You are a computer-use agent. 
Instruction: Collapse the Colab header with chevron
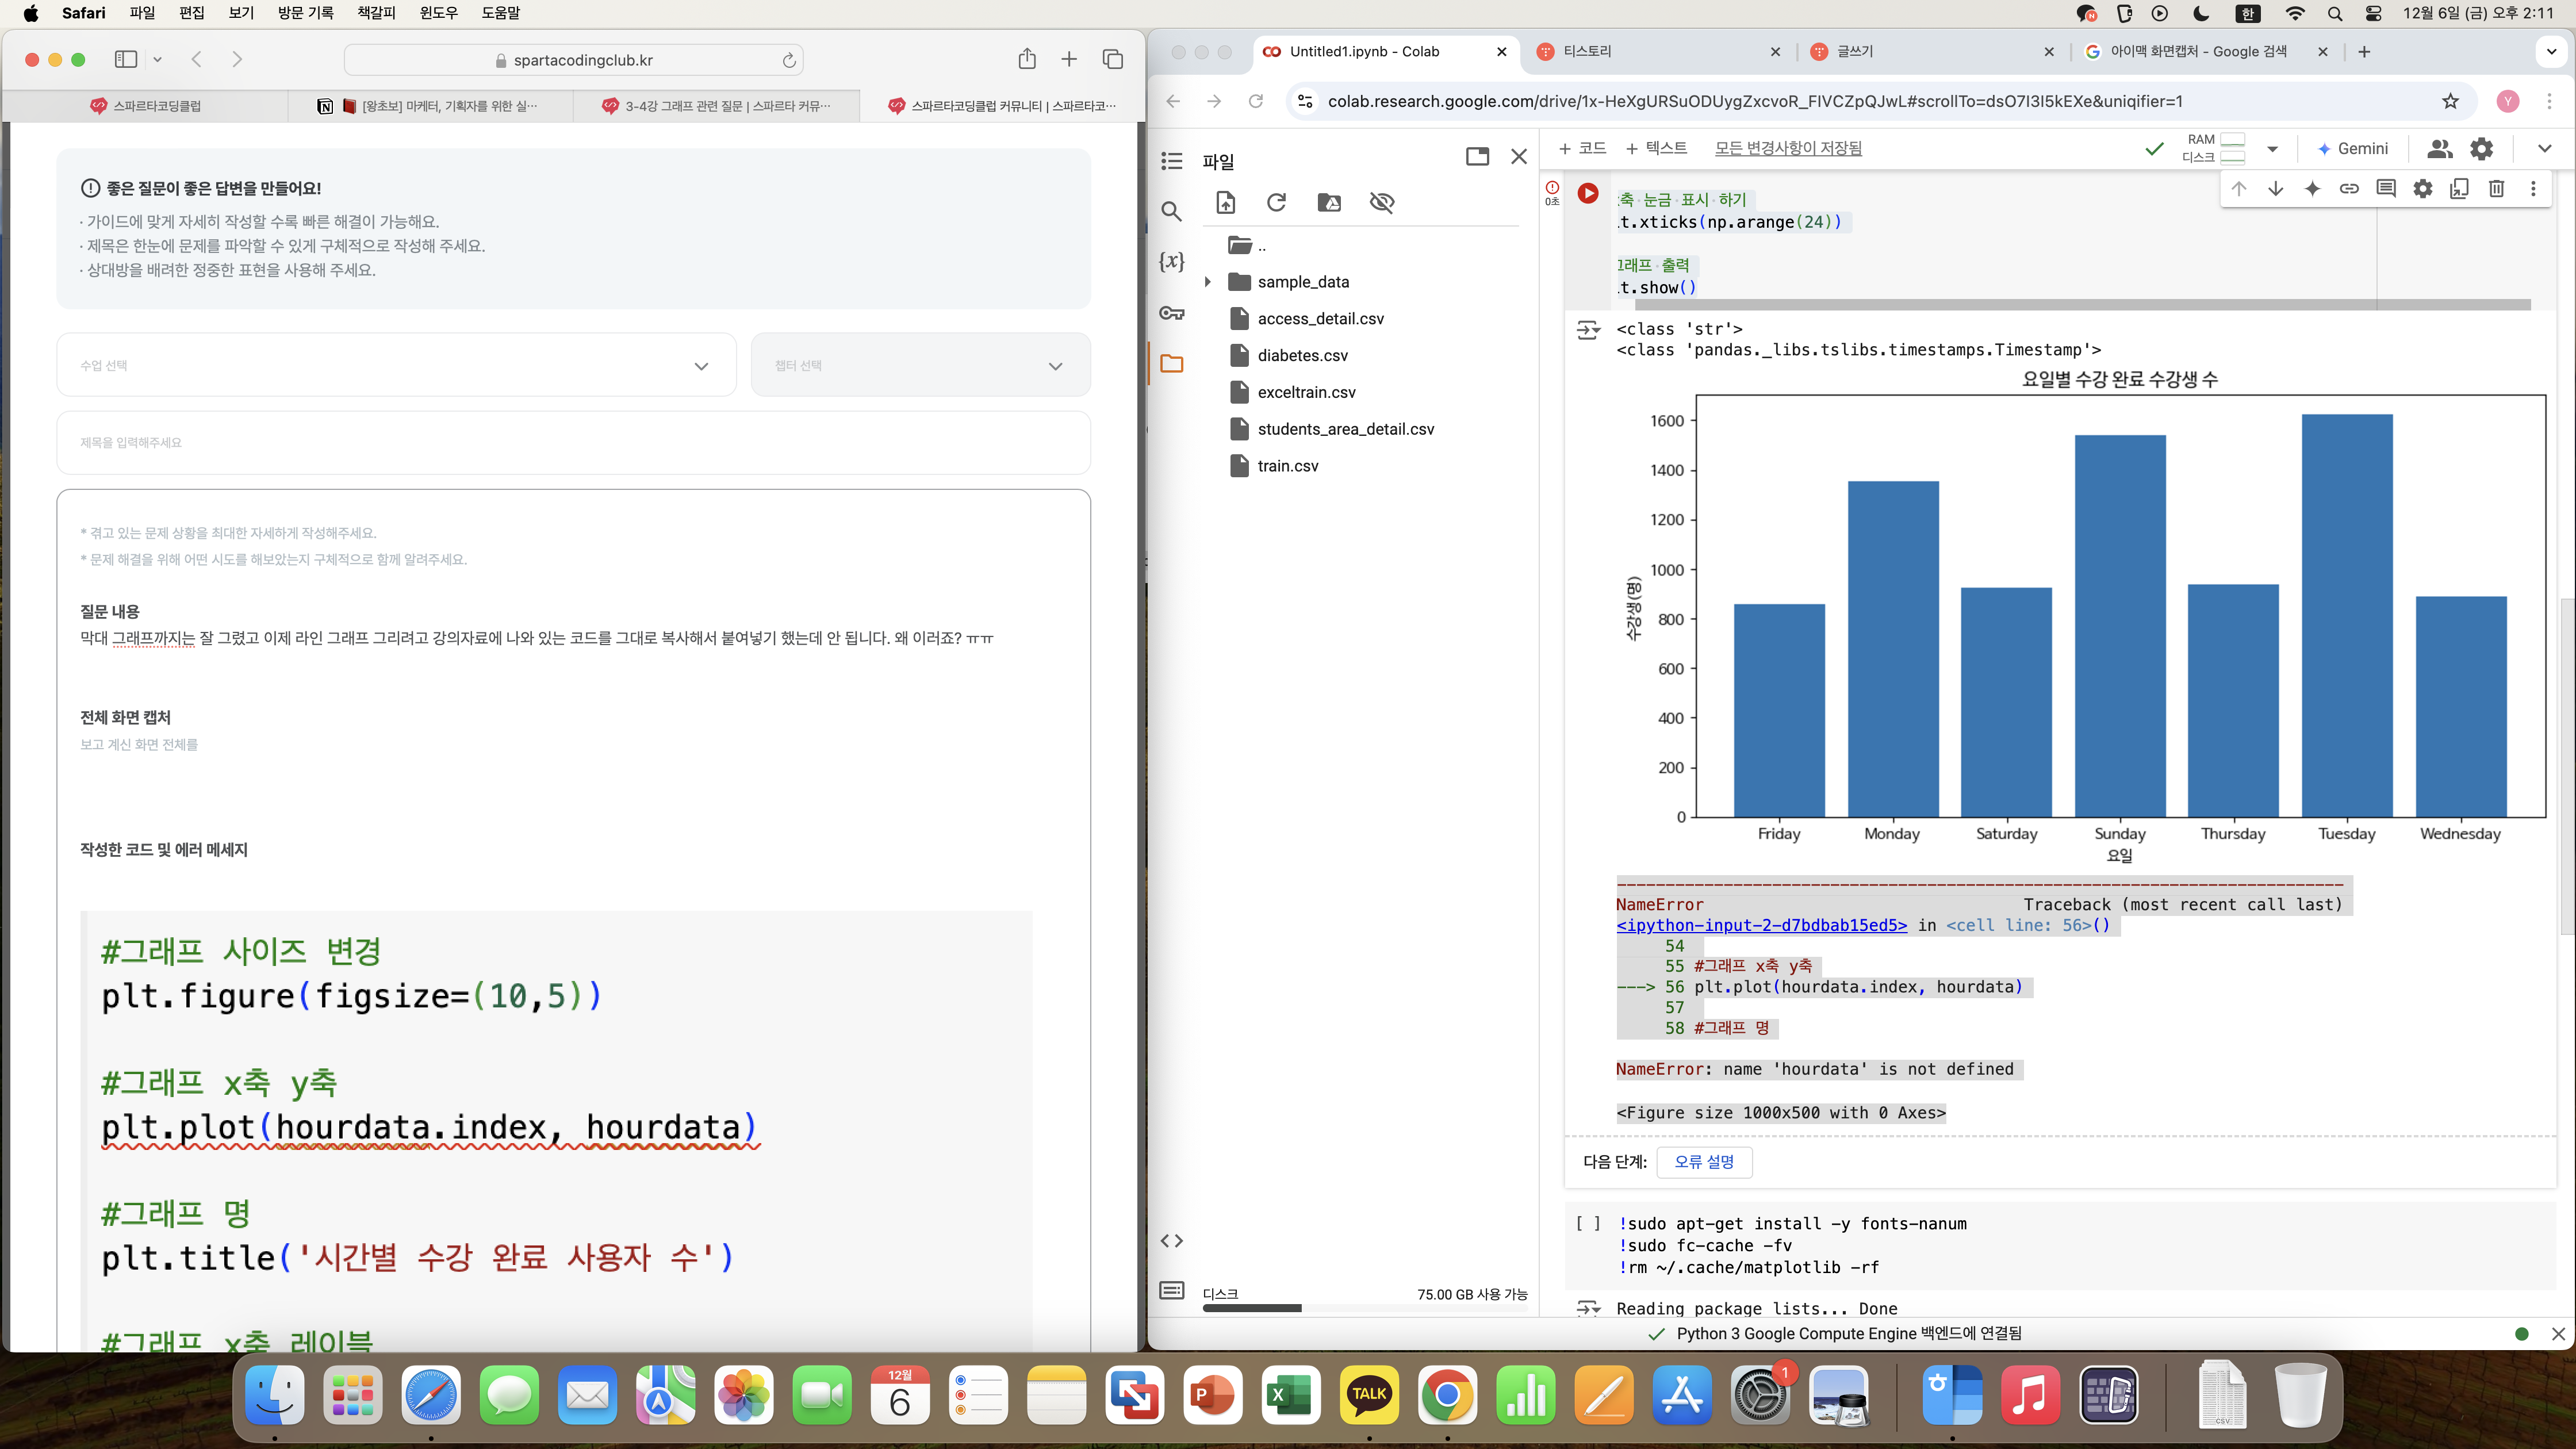[x=2544, y=148]
